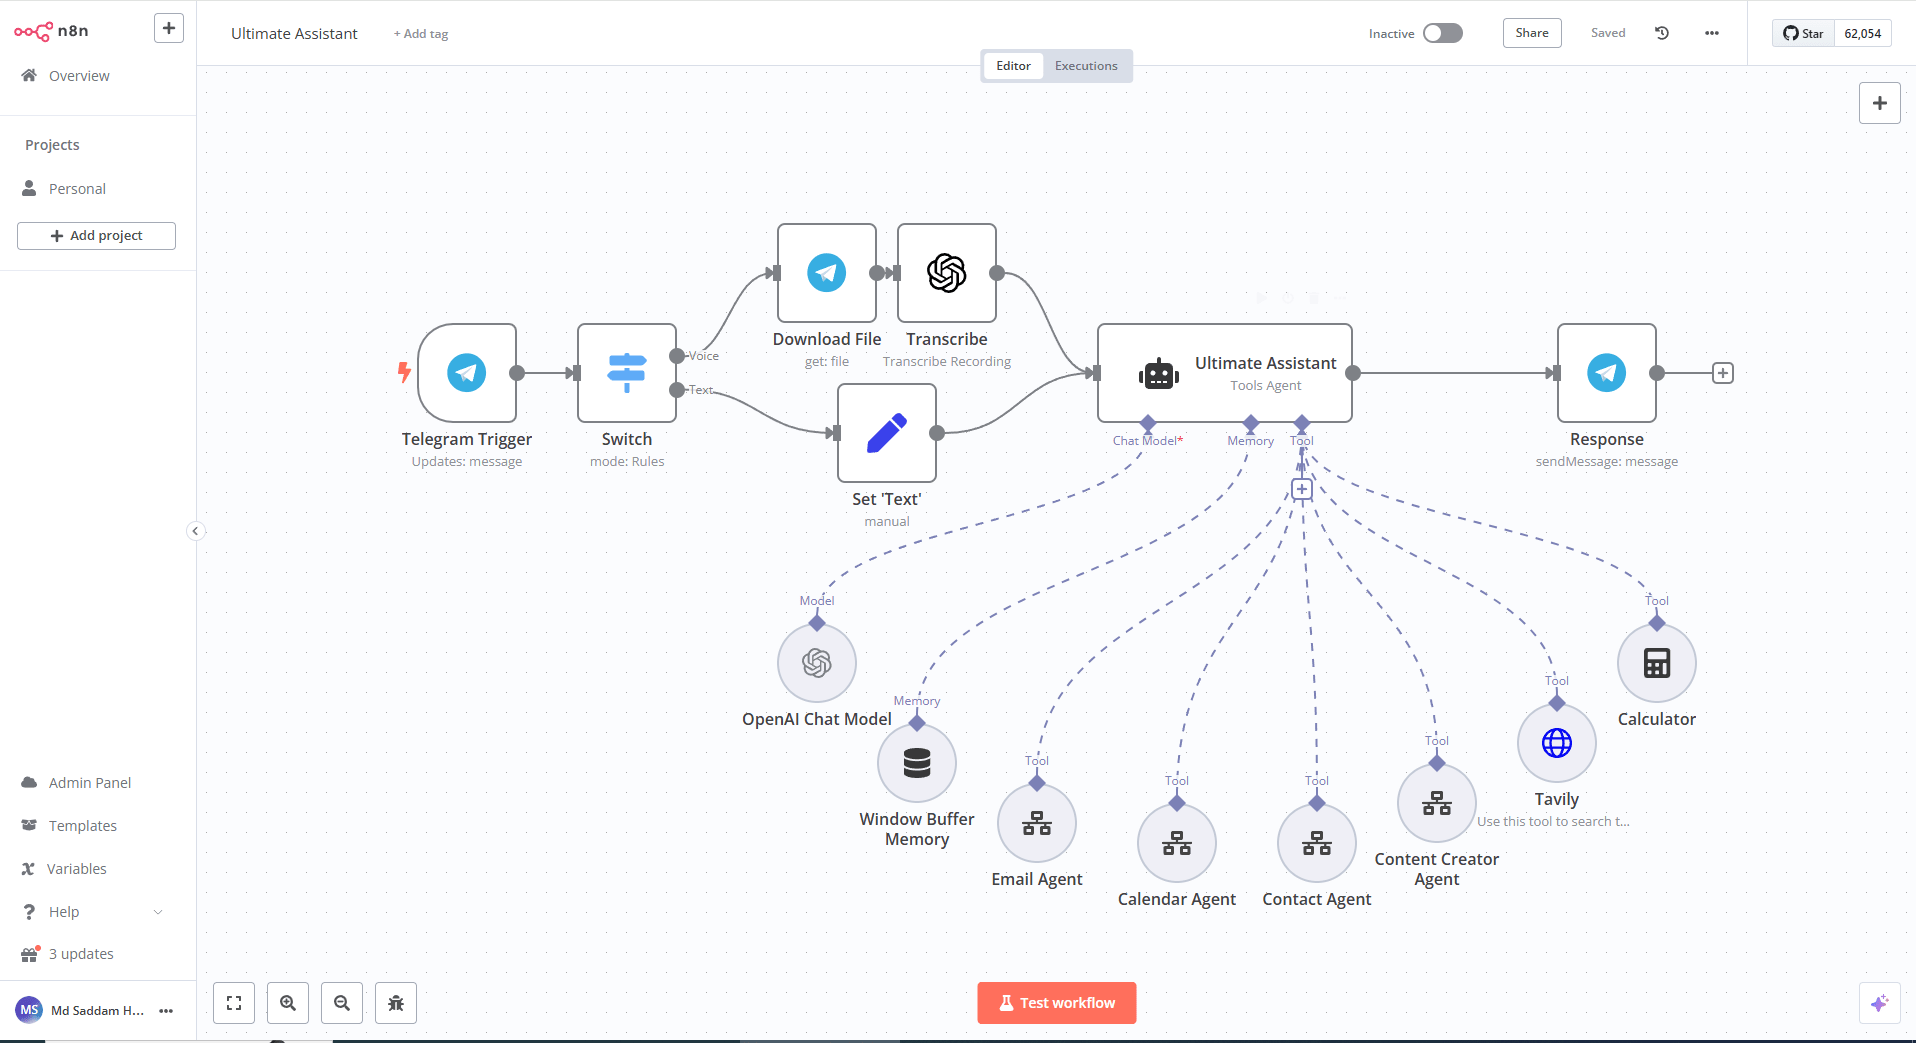Click the MS user avatar
1916x1043 pixels.
click(x=29, y=1010)
